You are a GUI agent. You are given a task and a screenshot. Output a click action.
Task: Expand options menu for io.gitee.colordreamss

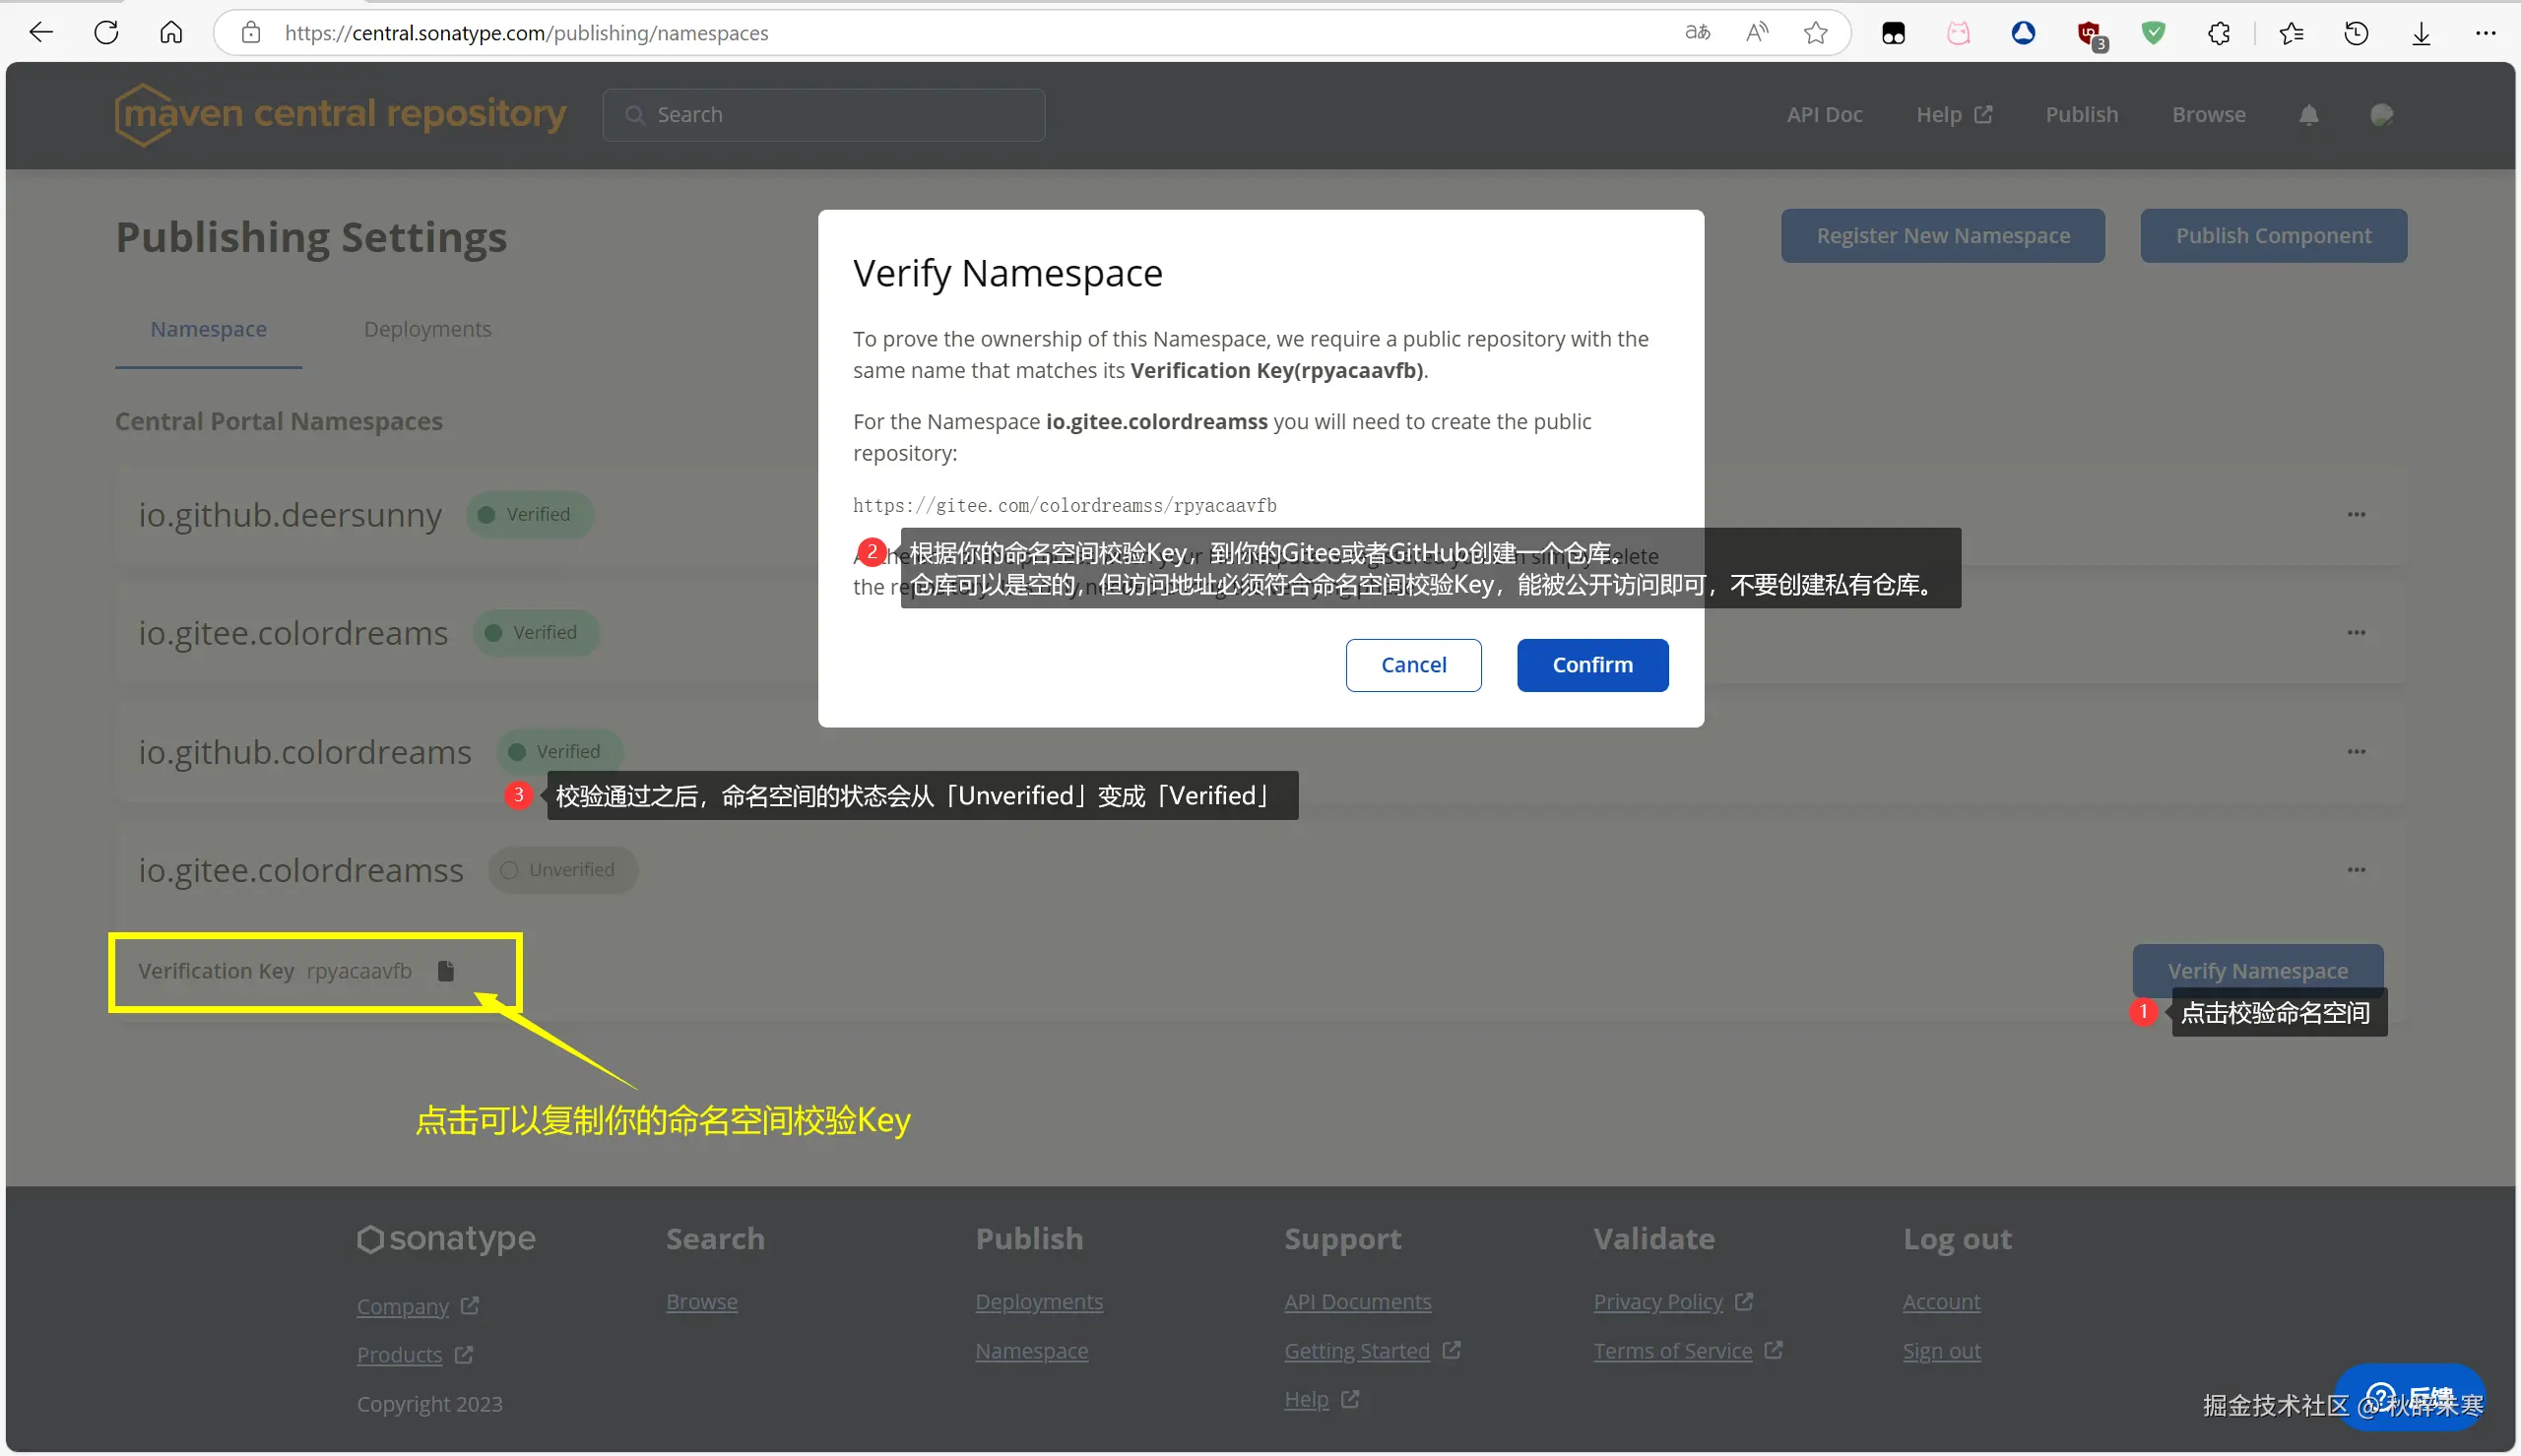(2356, 869)
